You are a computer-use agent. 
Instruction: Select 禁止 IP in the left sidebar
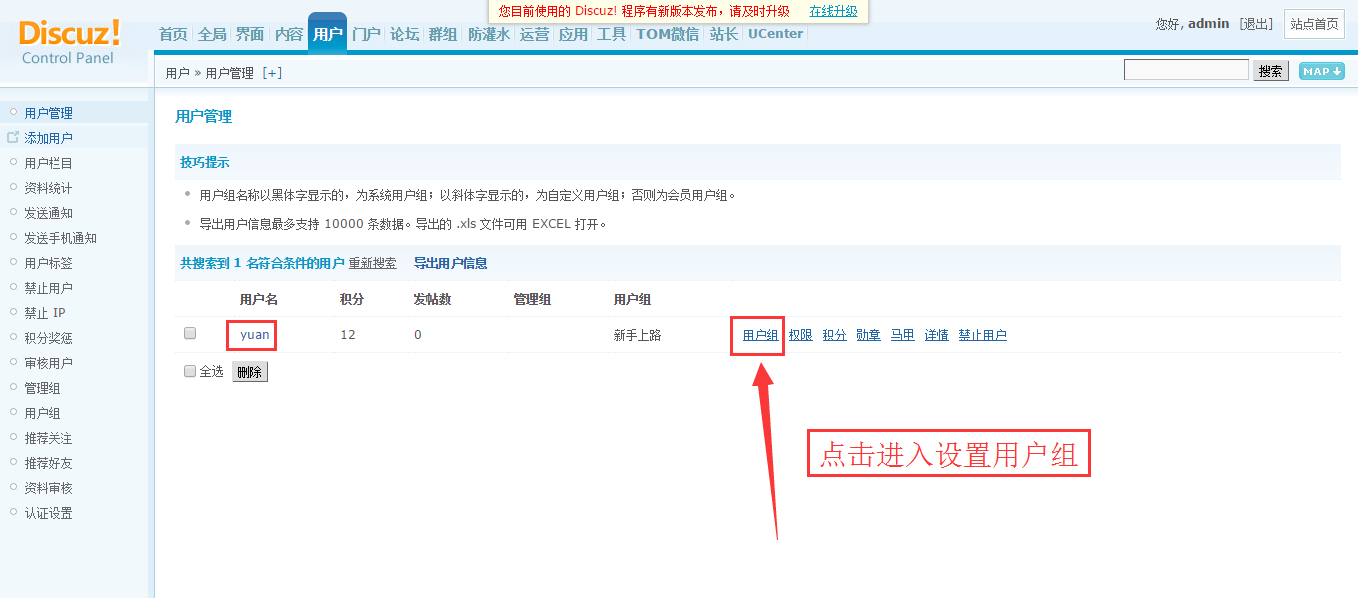(45, 313)
